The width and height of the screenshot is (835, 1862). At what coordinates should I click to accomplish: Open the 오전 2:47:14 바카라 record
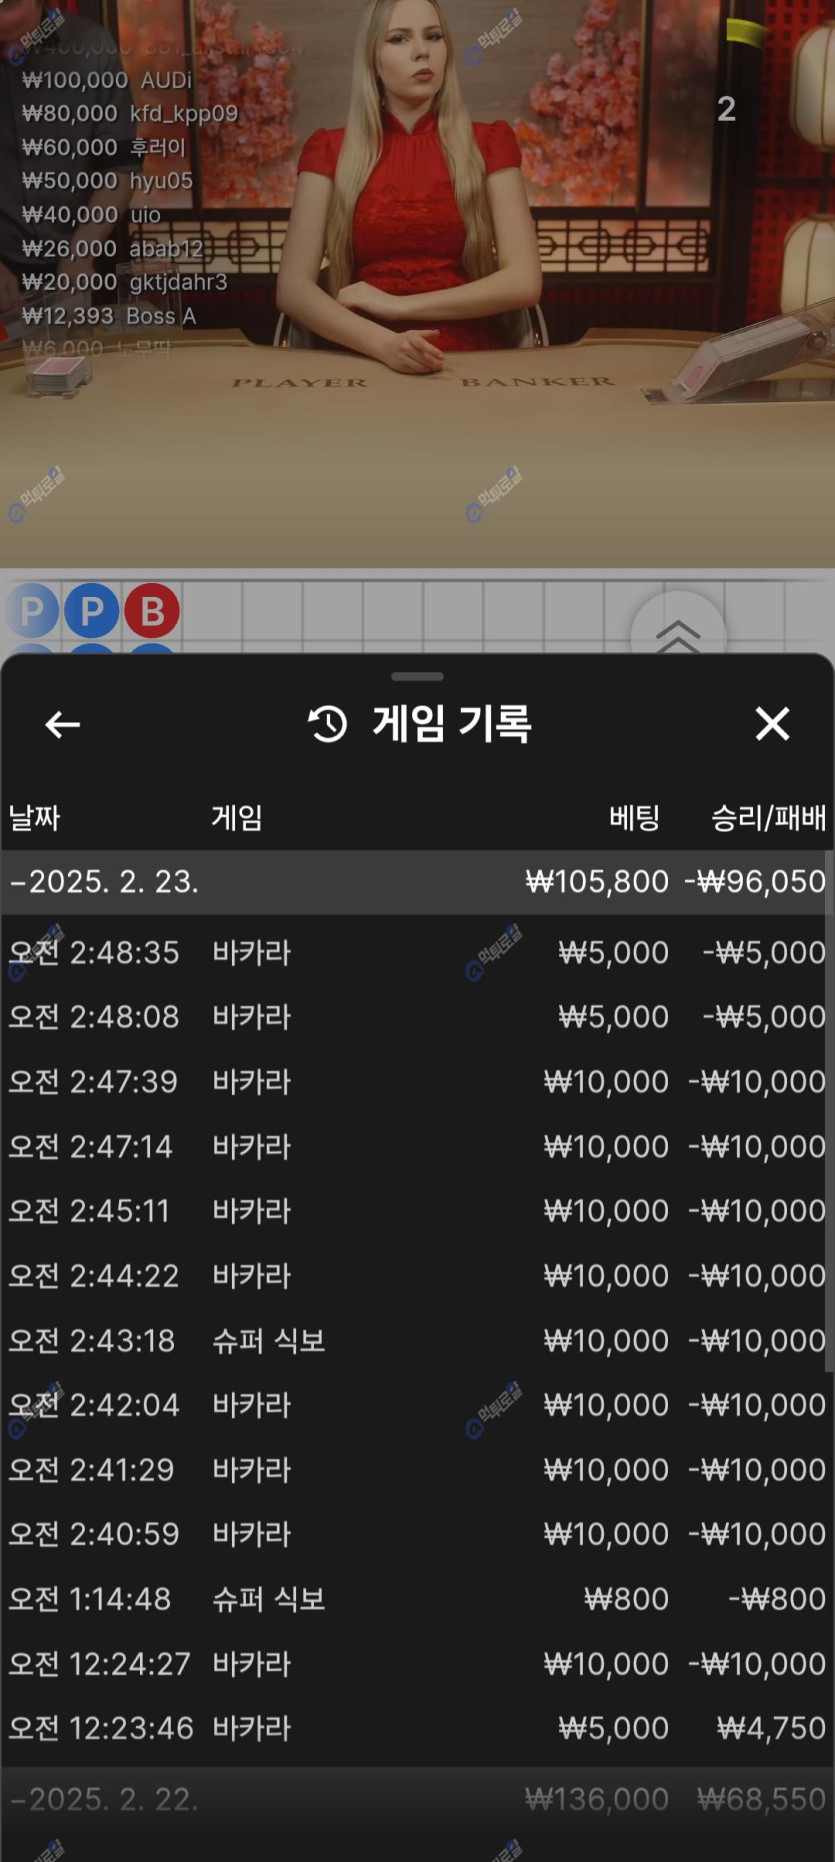point(417,1146)
